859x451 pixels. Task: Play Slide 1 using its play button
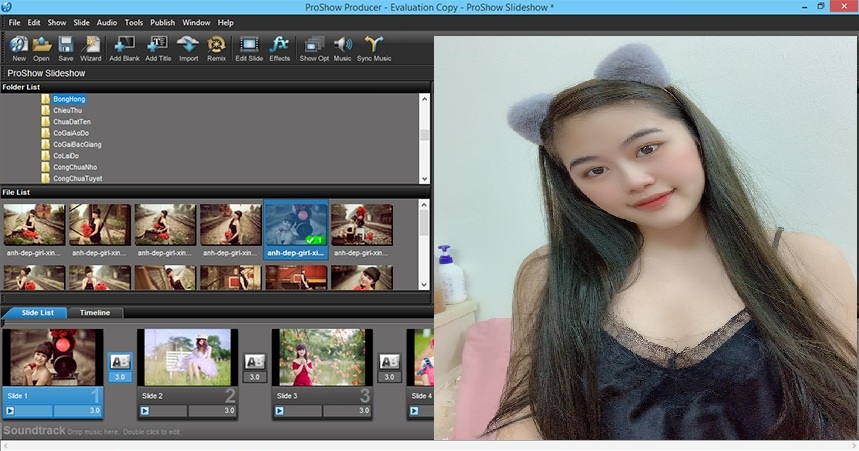click(x=10, y=410)
